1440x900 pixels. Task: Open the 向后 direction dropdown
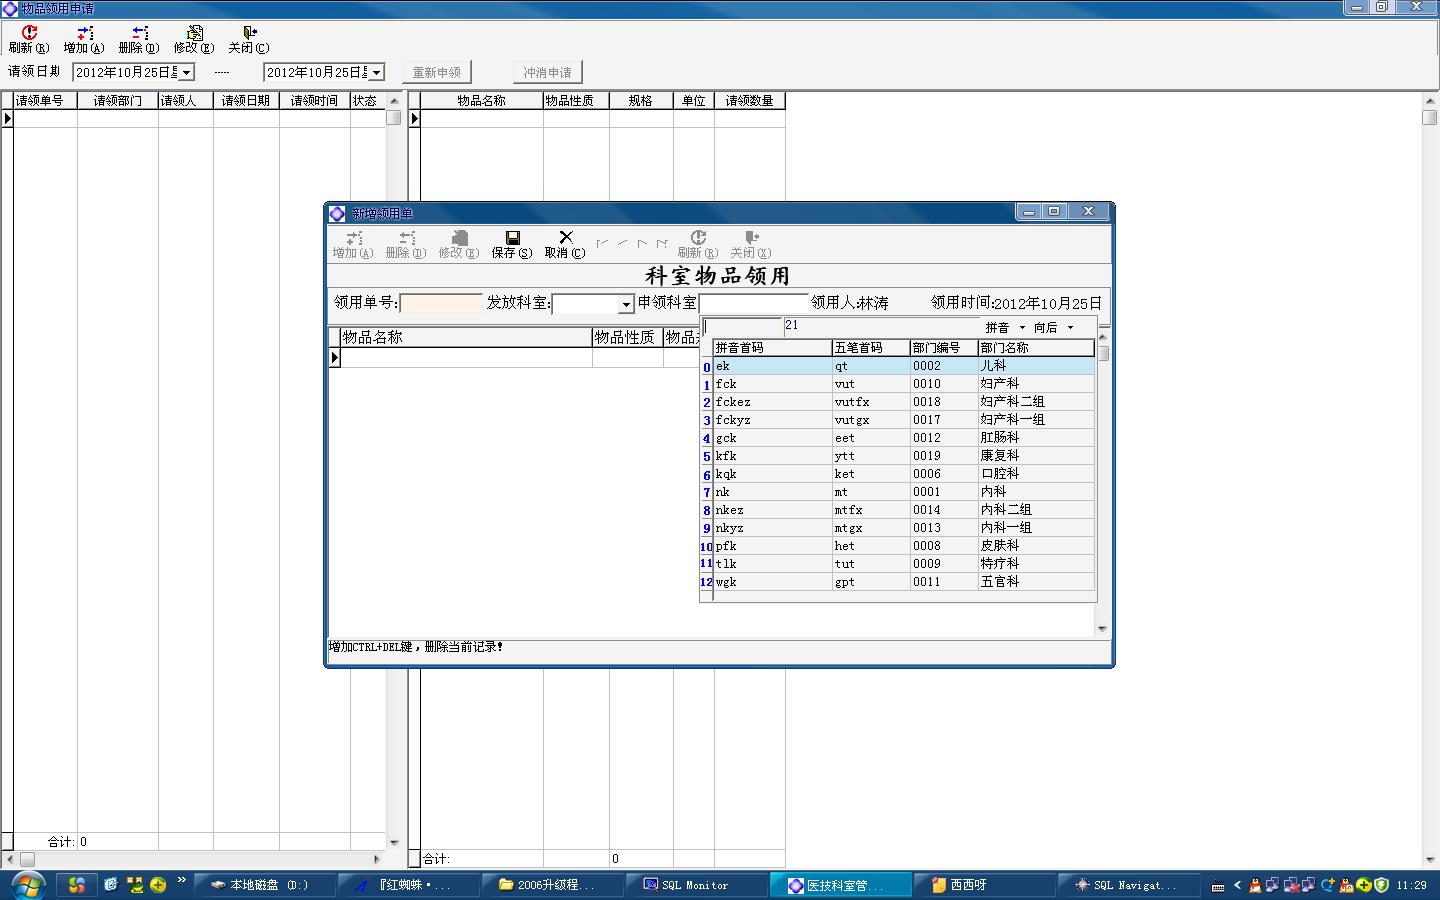pos(1070,328)
